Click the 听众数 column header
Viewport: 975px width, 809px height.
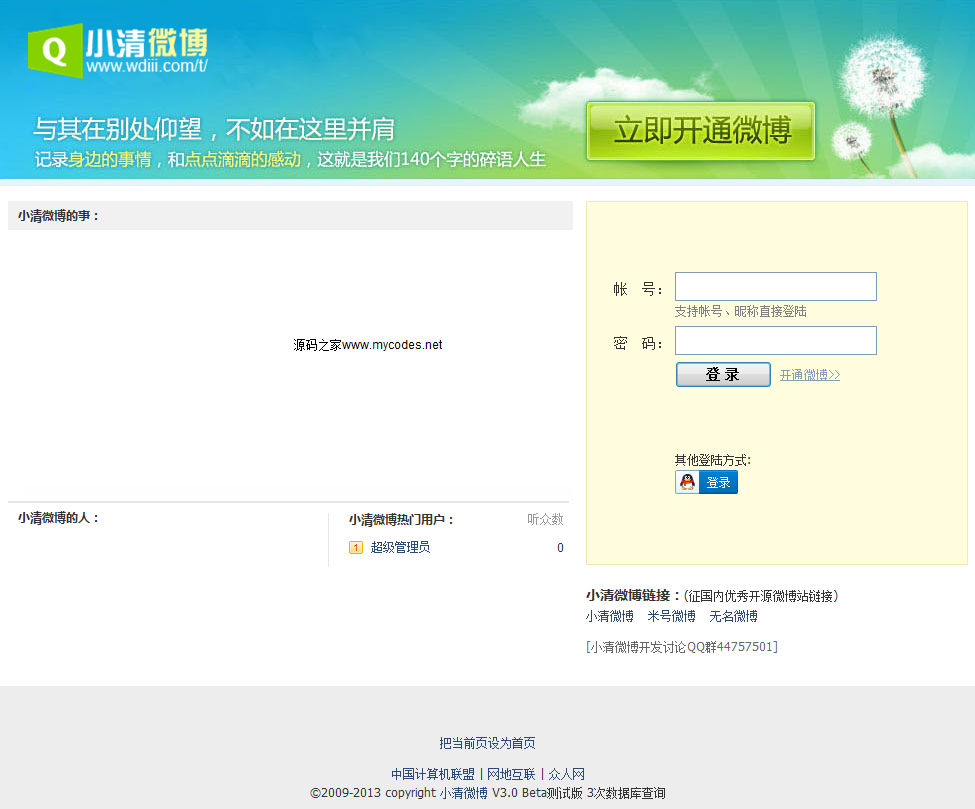pyautogui.click(x=545, y=520)
